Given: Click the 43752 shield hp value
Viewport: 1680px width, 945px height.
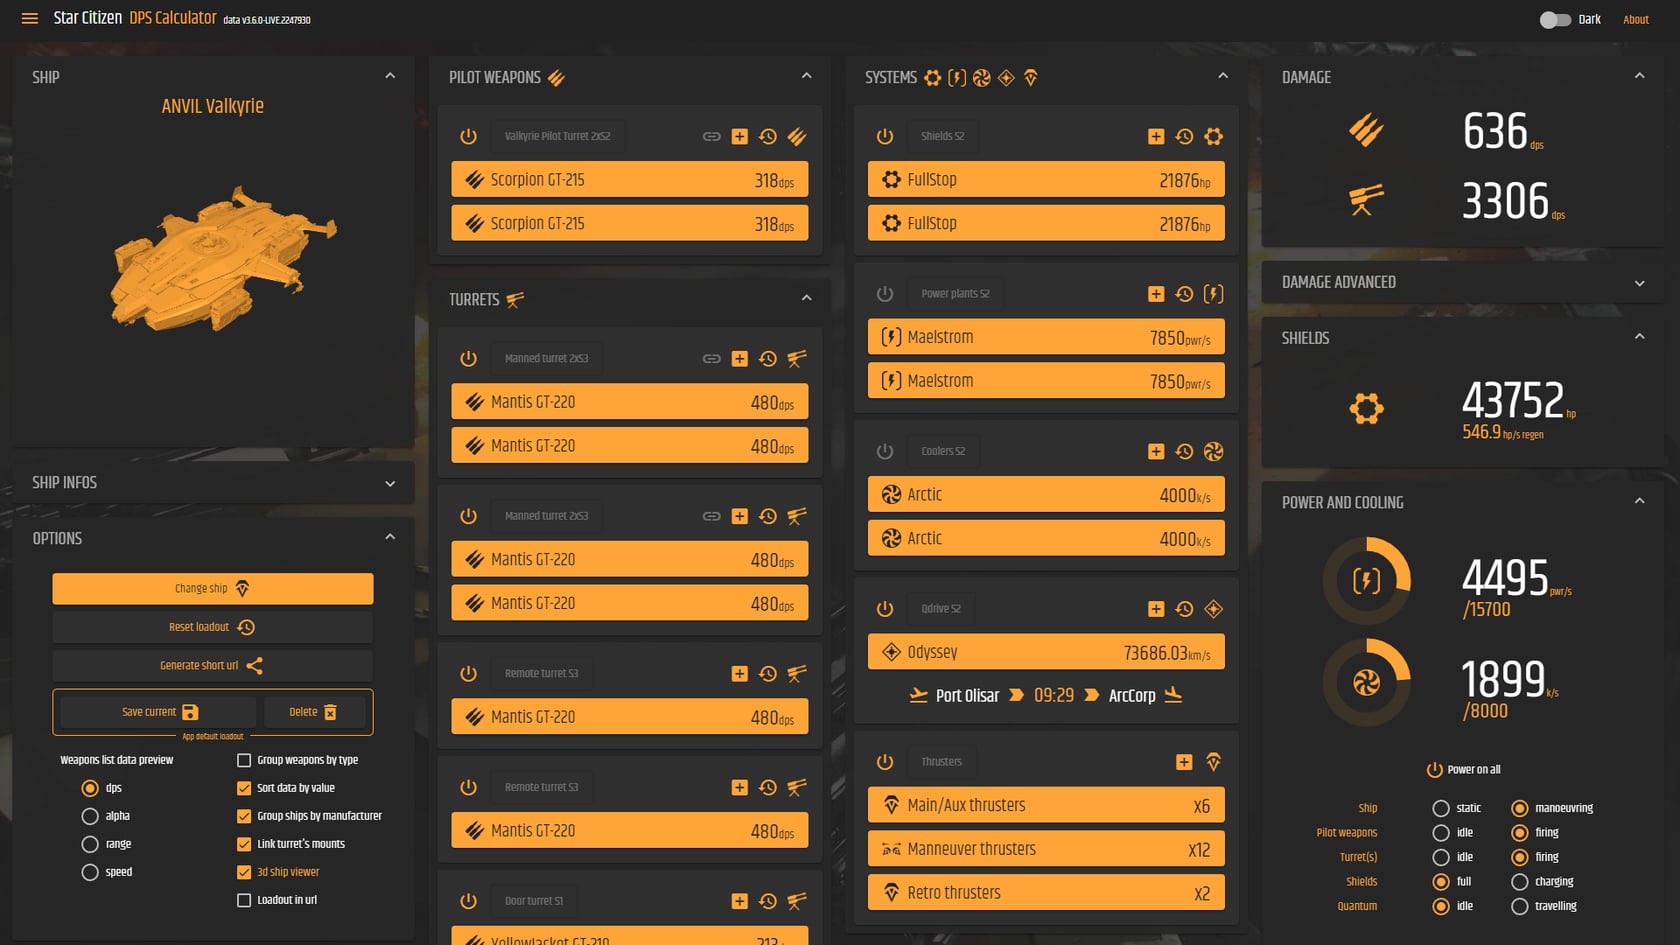Looking at the screenshot, I should pos(1512,400).
